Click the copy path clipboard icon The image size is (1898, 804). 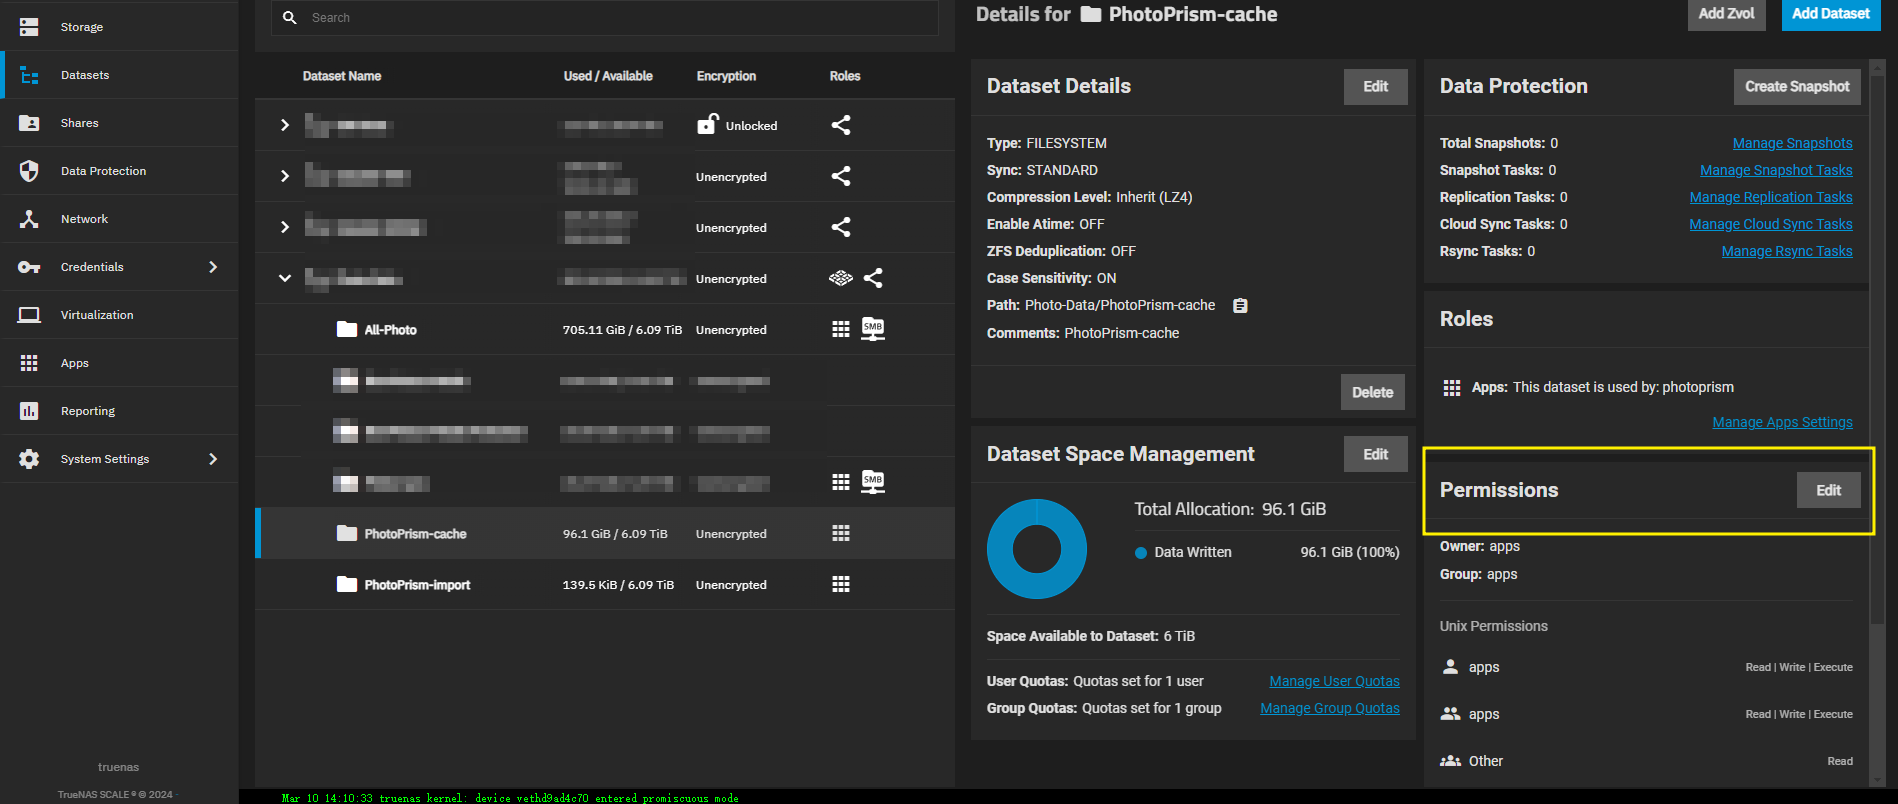click(1240, 306)
